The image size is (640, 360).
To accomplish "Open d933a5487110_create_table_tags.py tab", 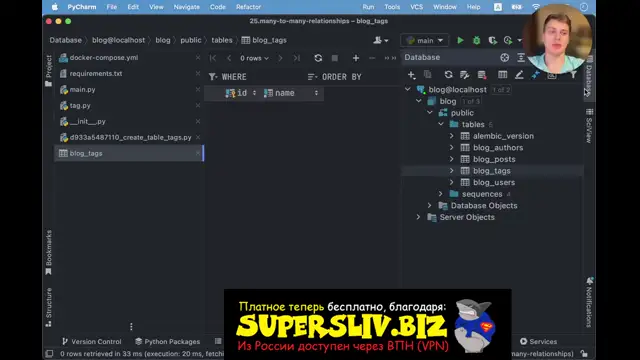I will [x=130, y=138].
